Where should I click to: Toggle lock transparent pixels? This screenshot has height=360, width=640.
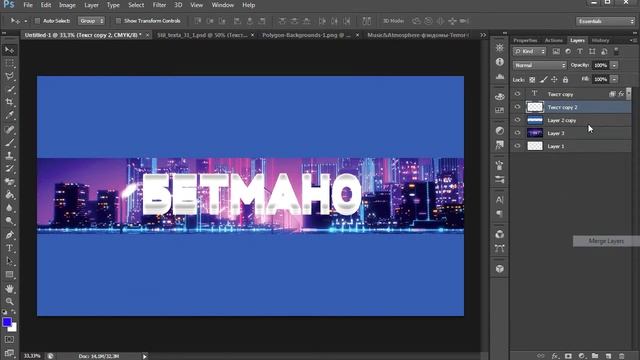coord(532,80)
